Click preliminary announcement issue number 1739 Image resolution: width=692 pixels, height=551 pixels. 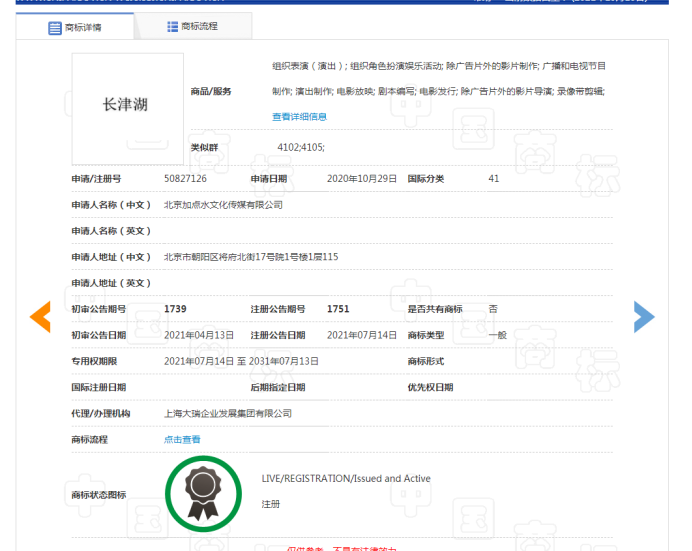176,309
